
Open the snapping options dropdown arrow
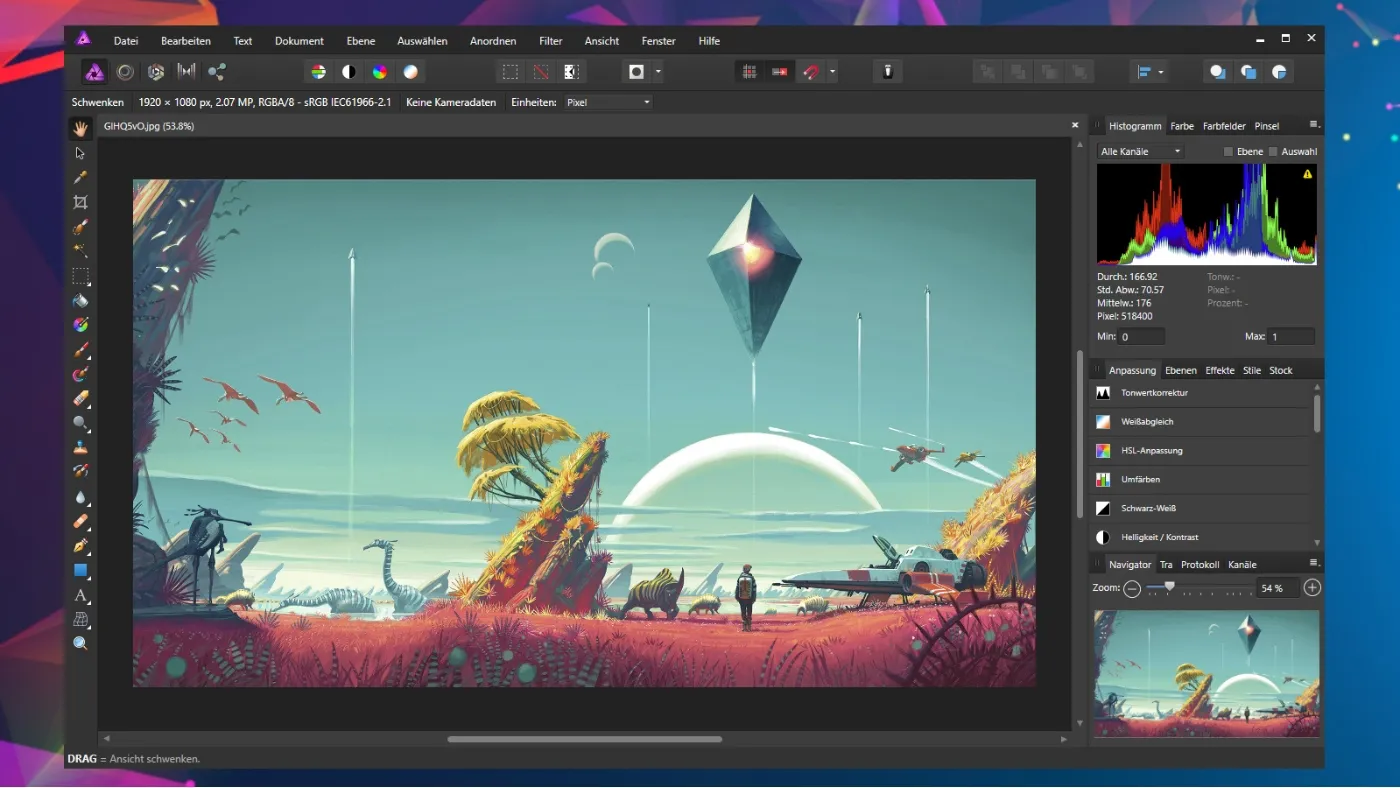pyautogui.click(x=833, y=71)
